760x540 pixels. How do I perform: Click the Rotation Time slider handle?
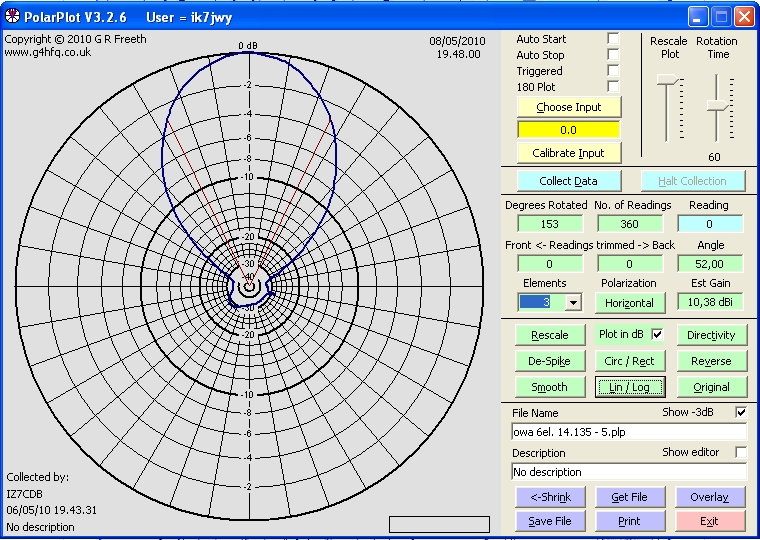(717, 106)
